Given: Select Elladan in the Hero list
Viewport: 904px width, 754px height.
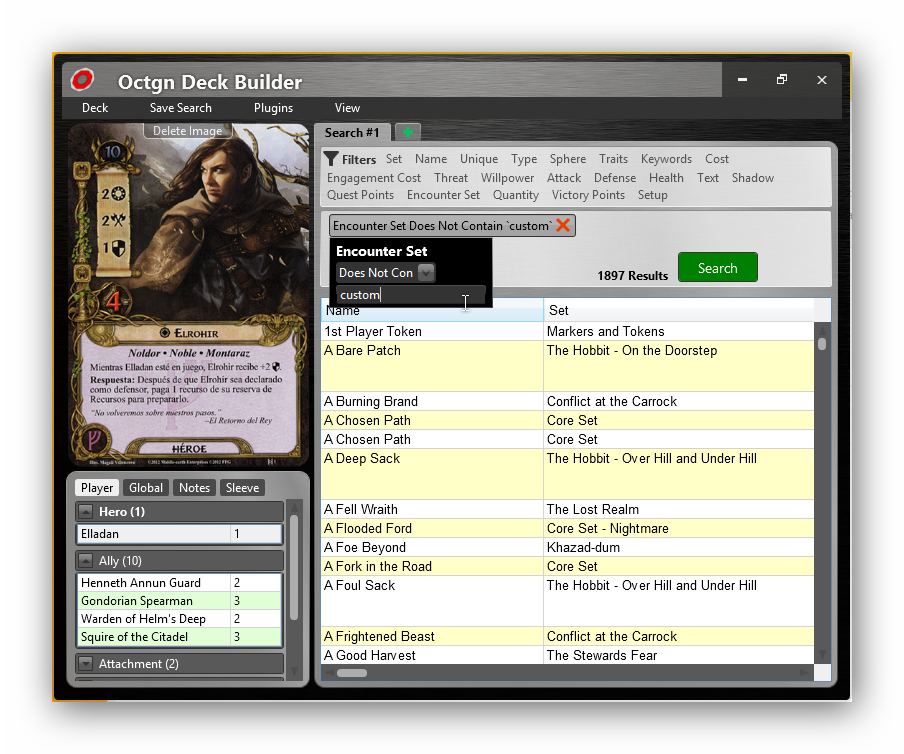Looking at the screenshot, I should pos(179,534).
